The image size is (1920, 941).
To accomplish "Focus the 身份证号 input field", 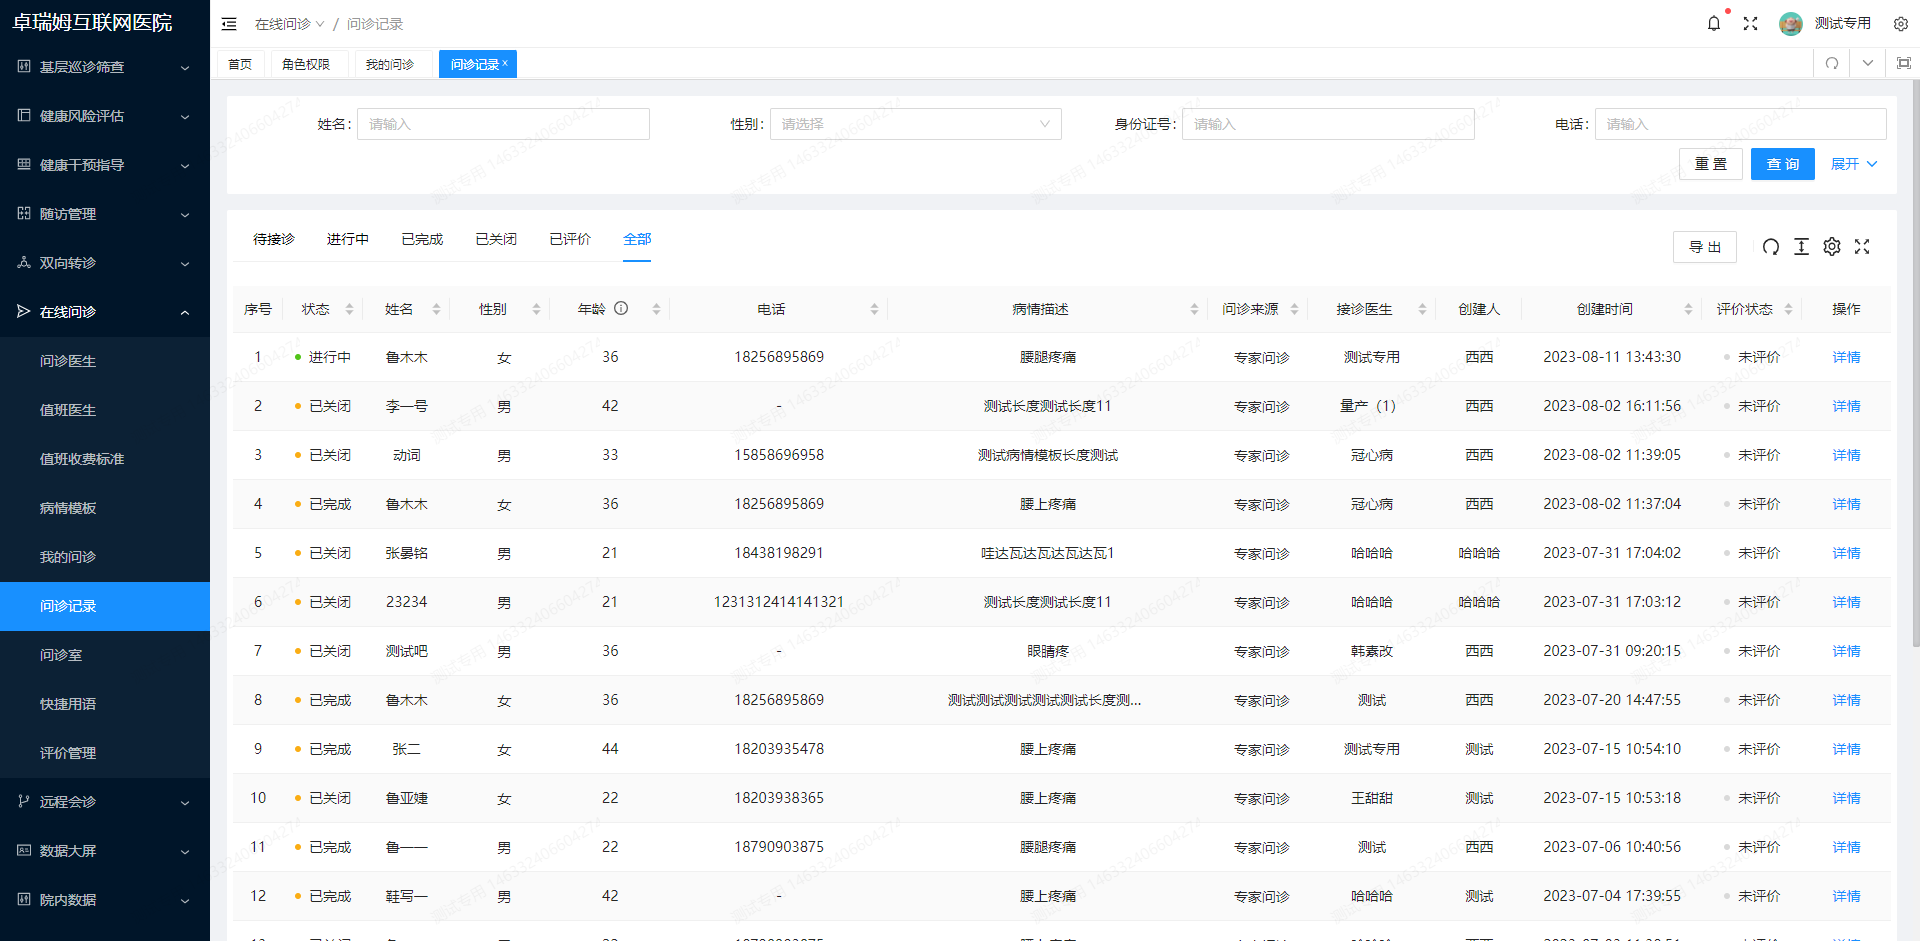I will coord(1328,124).
